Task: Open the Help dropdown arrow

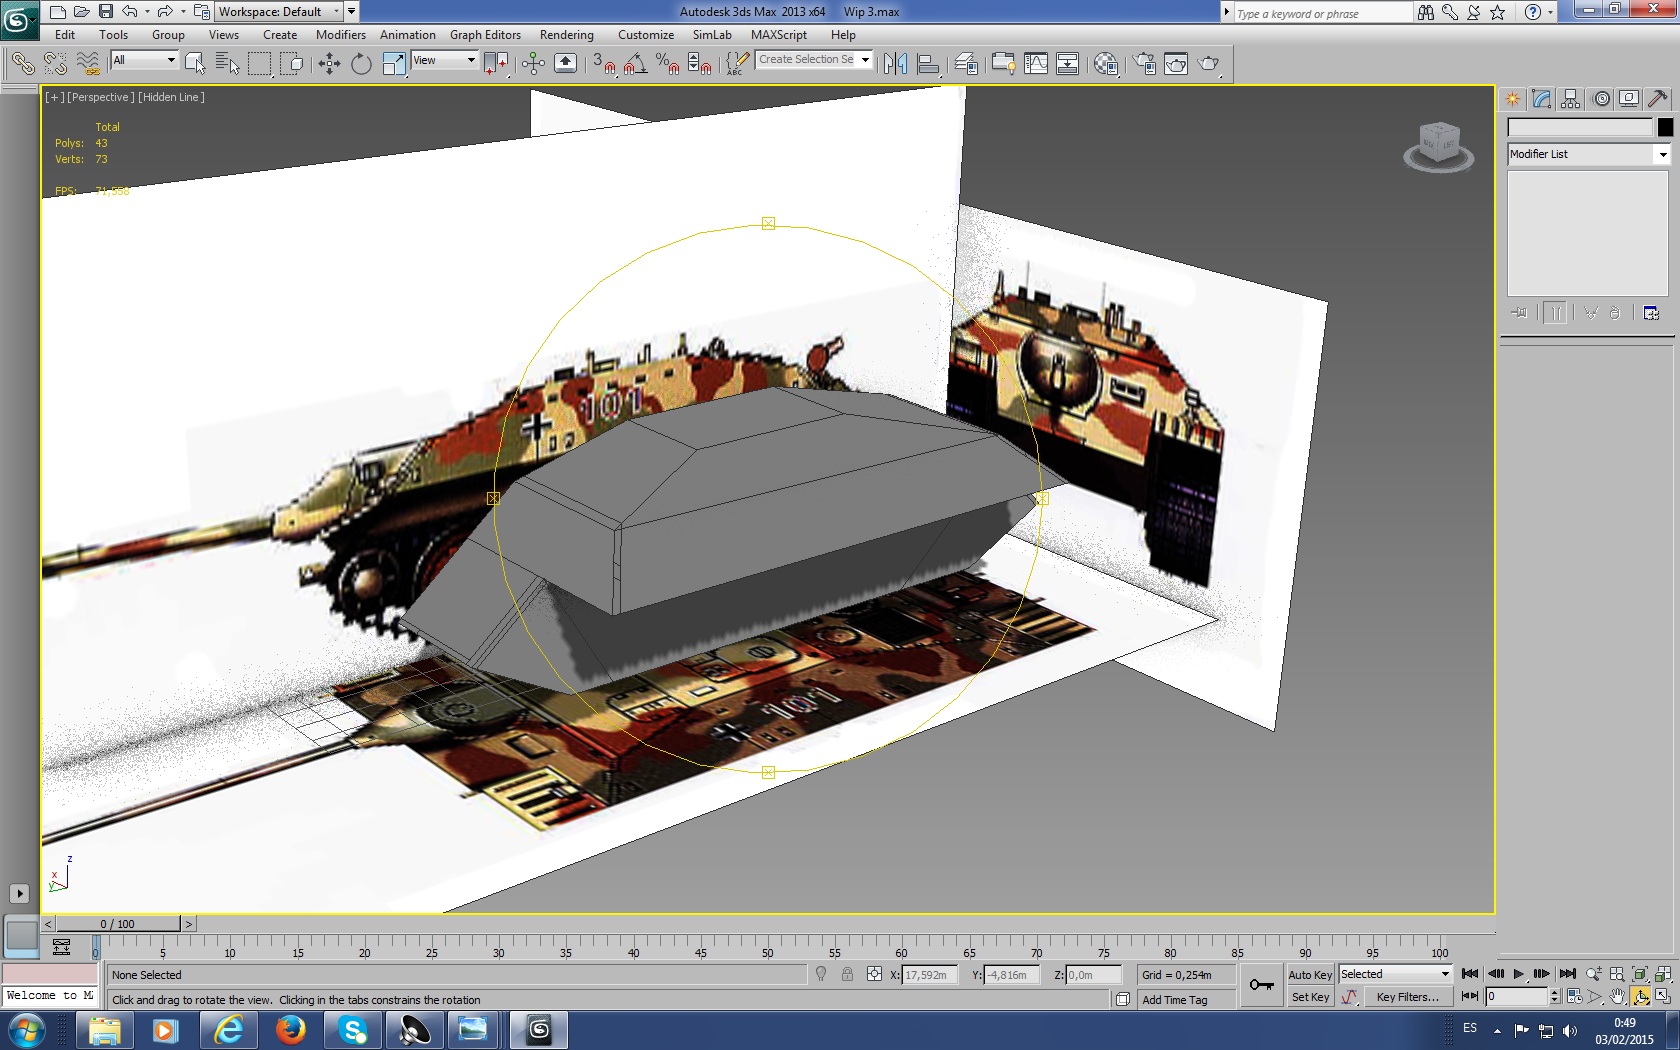Action: click(x=1550, y=12)
